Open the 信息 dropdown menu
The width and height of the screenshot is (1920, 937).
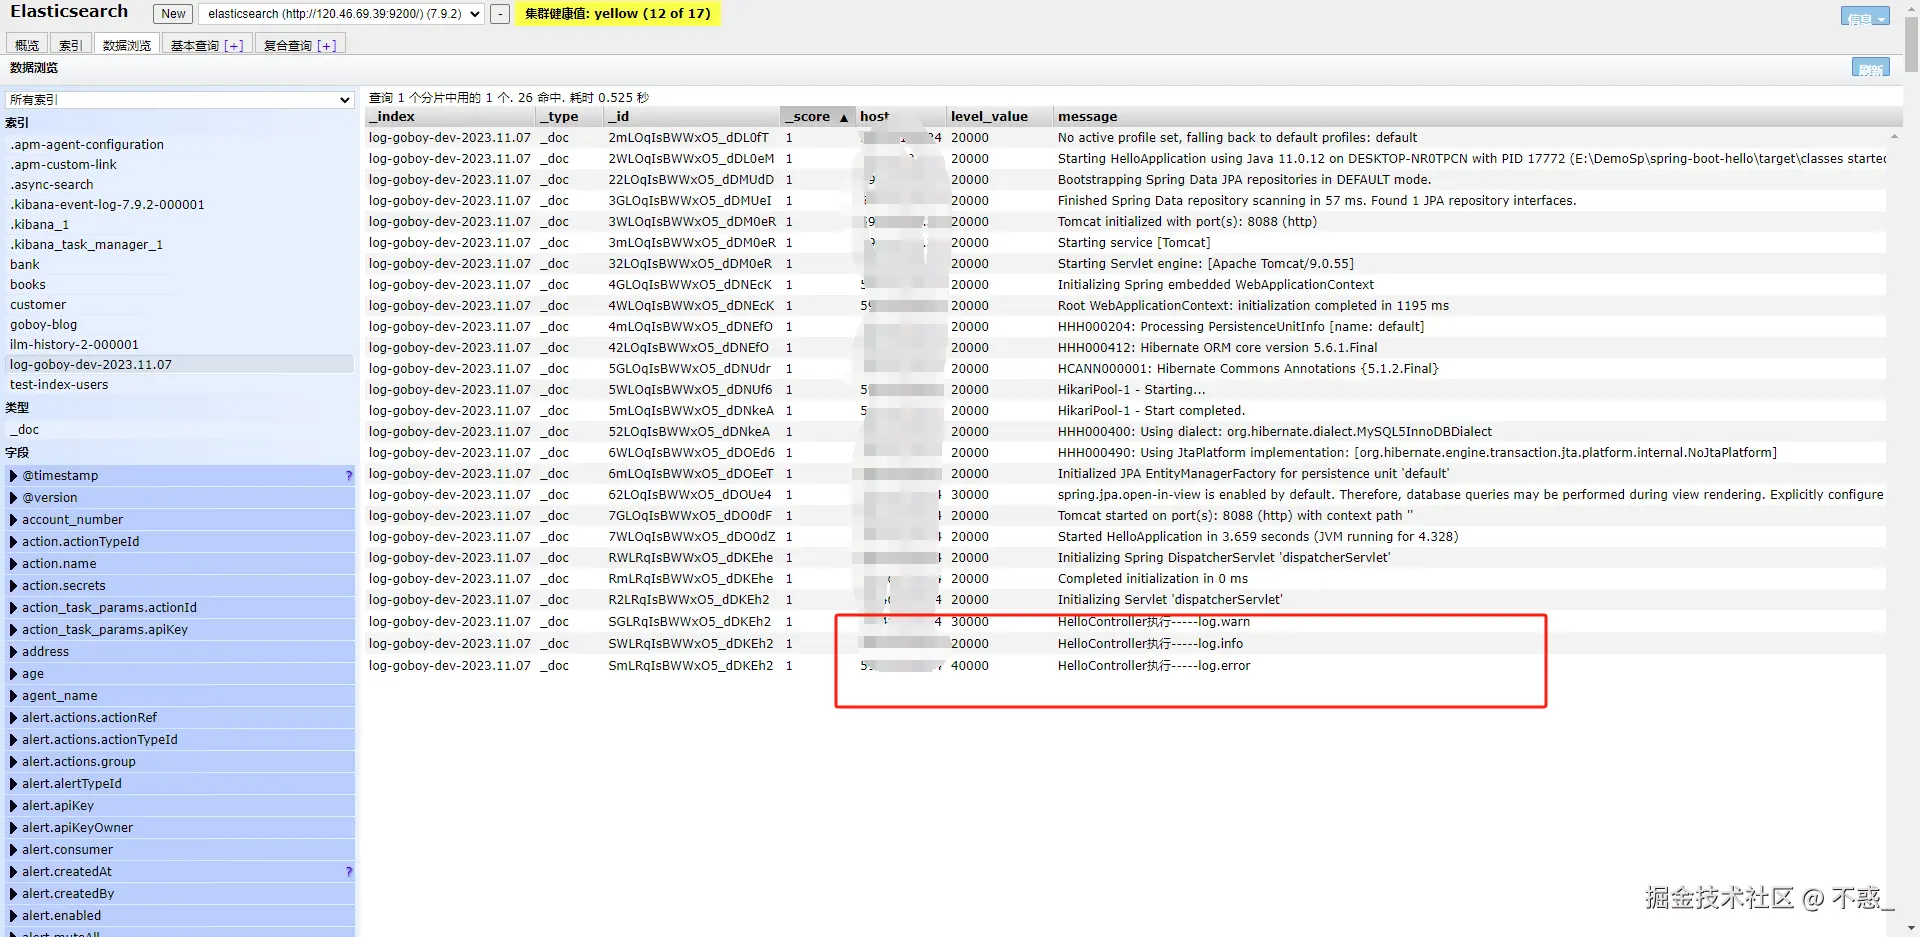[1865, 17]
